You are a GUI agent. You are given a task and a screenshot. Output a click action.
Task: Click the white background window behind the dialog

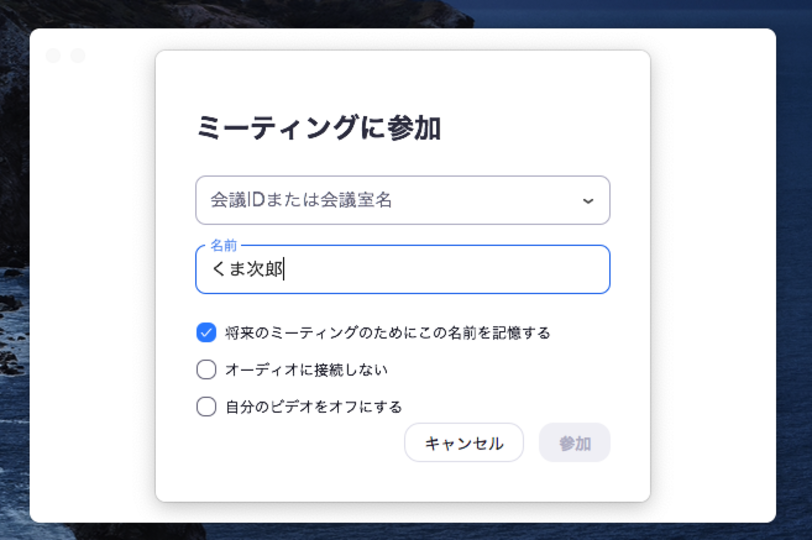92,300
